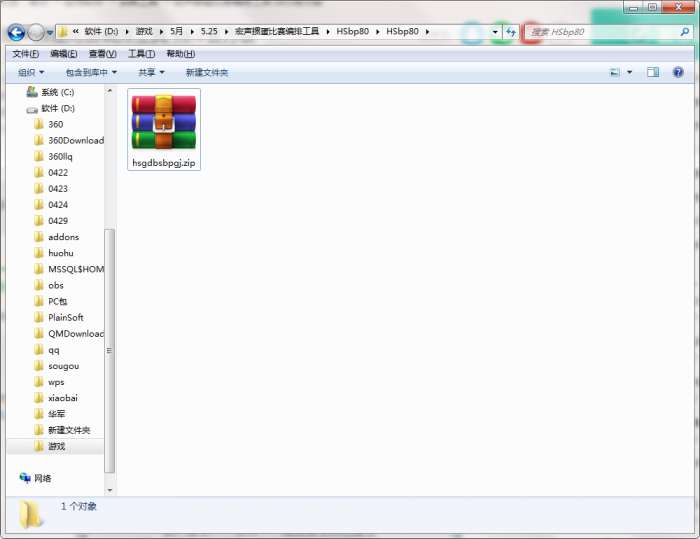The width and height of the screenshot is (700, 539).
Task: Open the addons folder in sidebar
Action: [x=63, y=237]
